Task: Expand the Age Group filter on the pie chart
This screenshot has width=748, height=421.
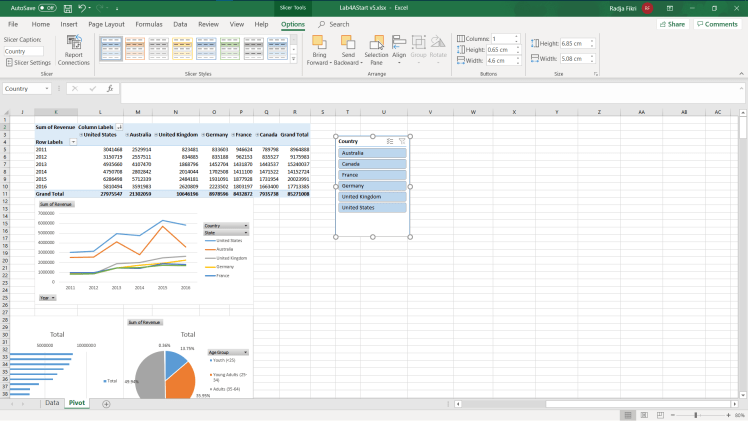Action: [245, 353]
